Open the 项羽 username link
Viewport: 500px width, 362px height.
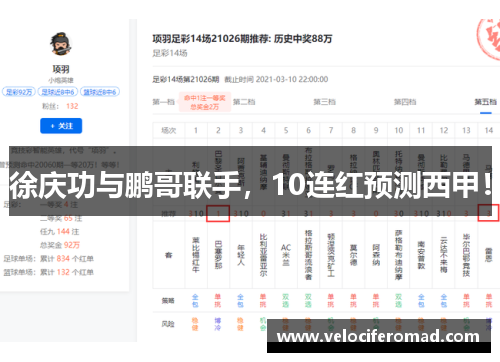61,69
